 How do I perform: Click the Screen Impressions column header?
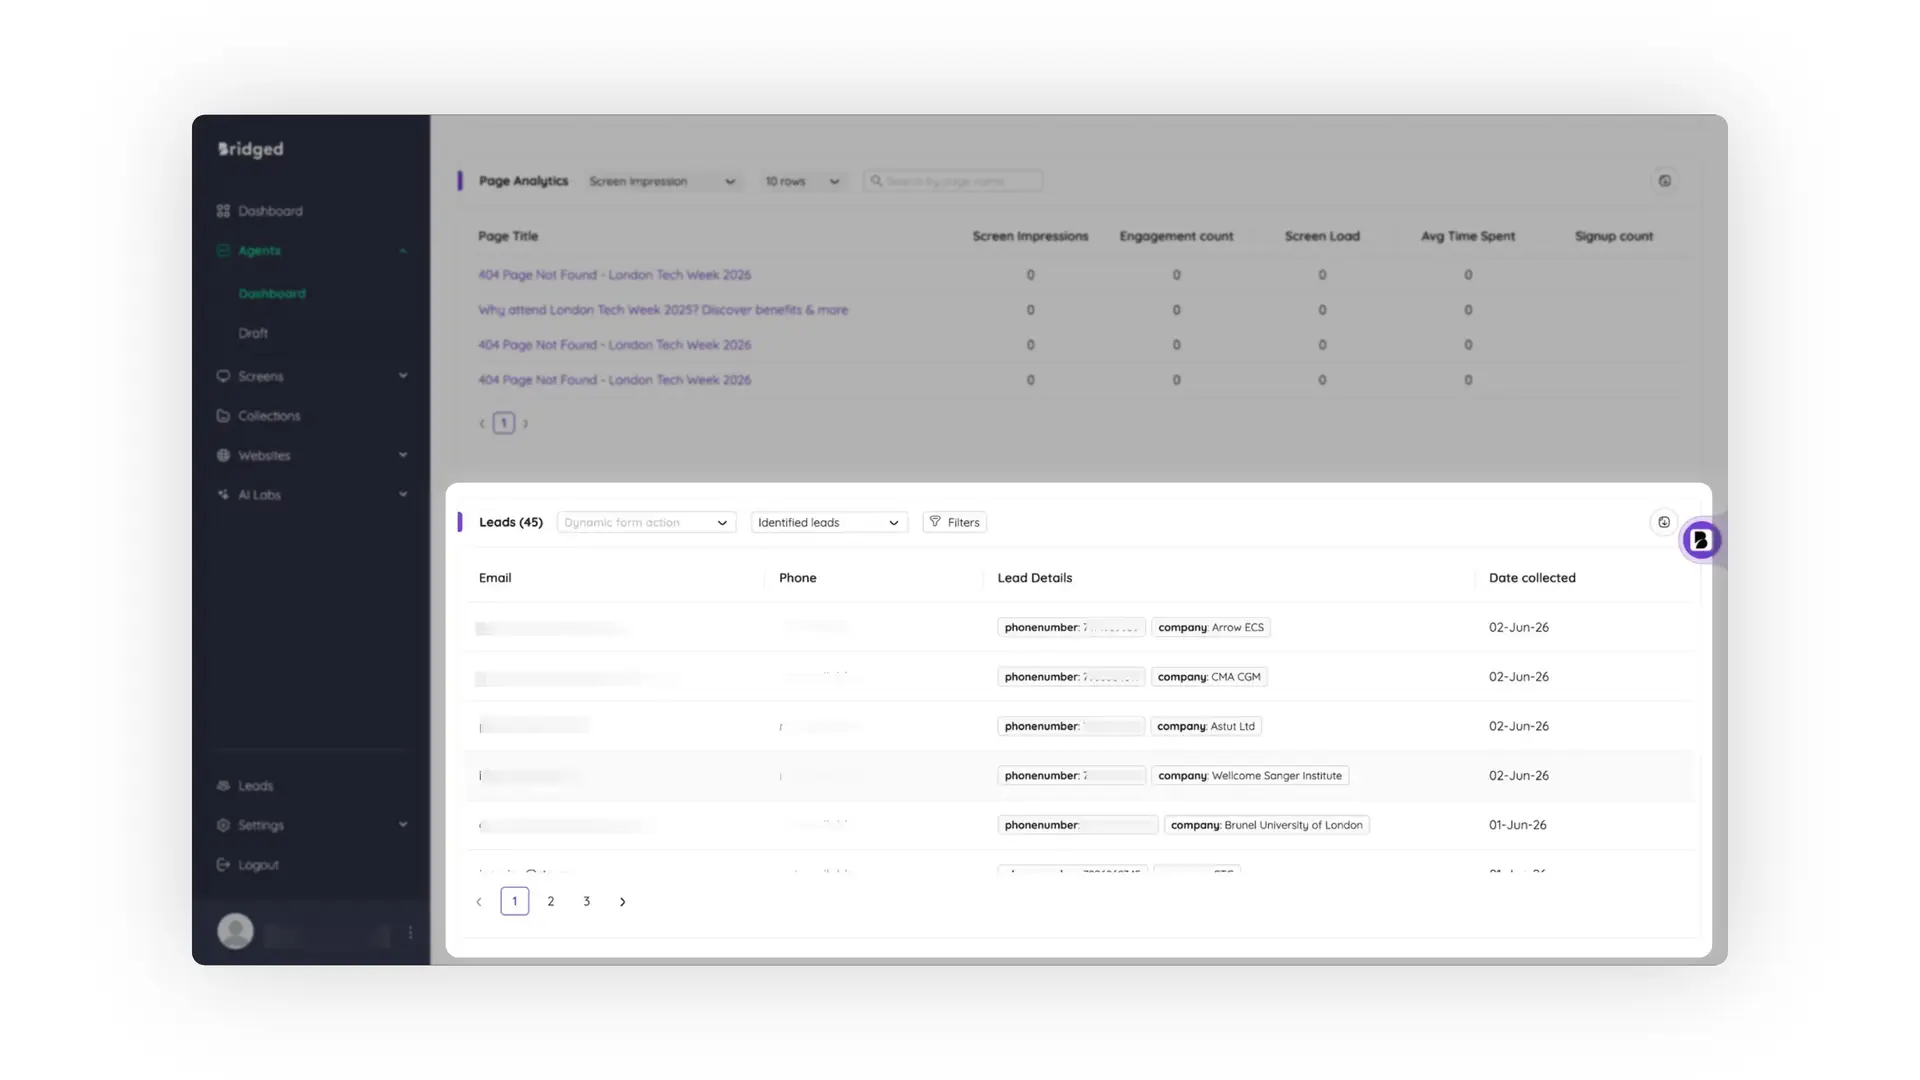tap(1030, 236)
